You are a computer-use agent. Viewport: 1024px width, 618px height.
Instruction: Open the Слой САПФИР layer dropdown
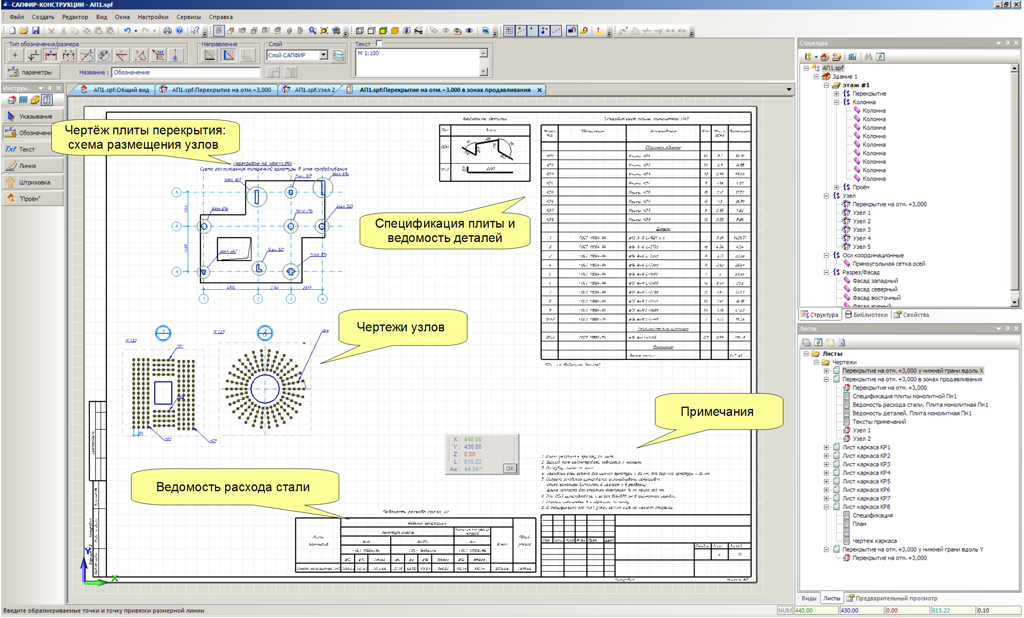point(324,56)
